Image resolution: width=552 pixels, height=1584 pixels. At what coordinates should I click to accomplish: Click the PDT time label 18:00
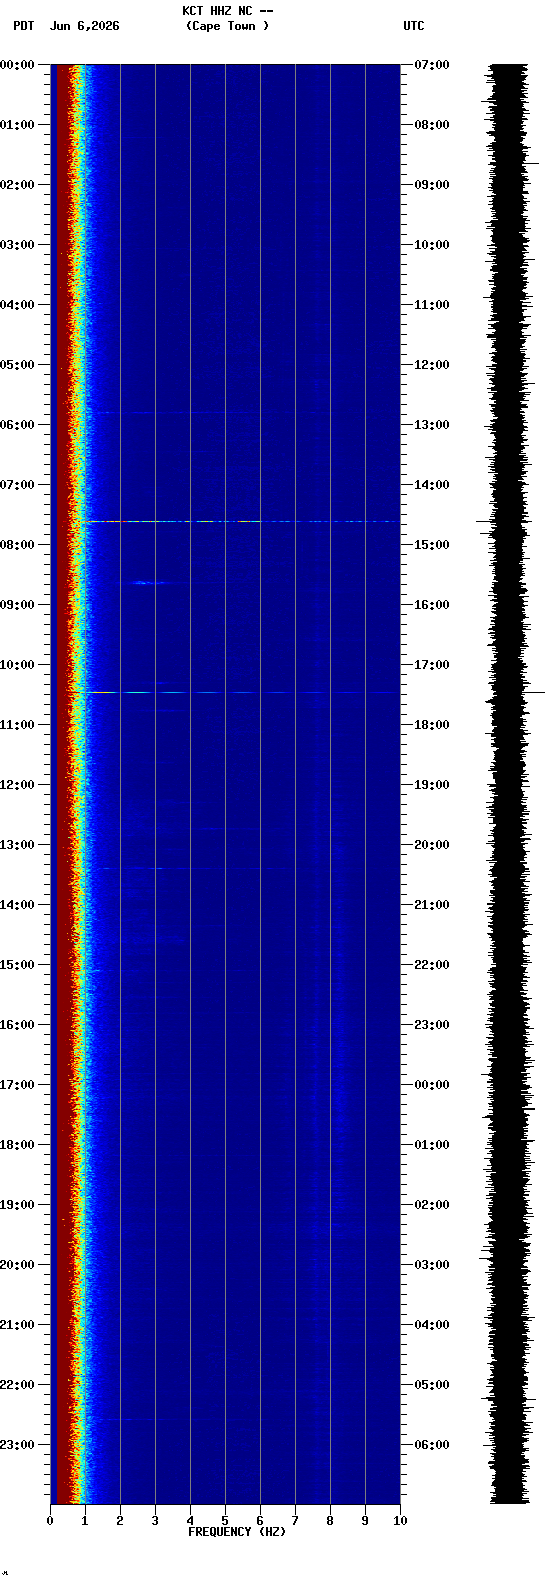(x=18, y=1145)
